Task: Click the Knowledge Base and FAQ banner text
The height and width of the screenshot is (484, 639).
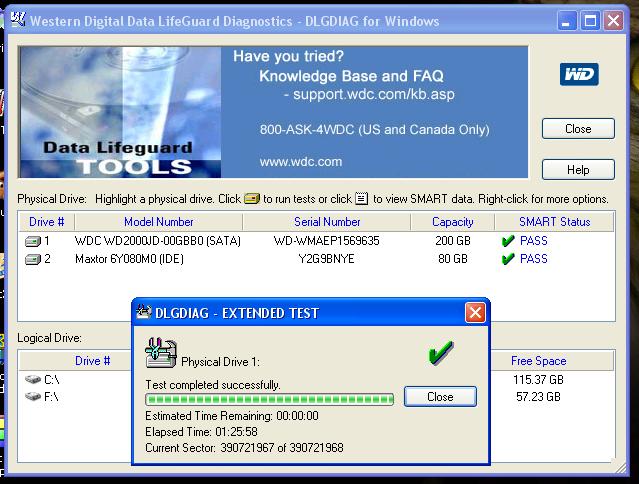Action: coord(351,76)
